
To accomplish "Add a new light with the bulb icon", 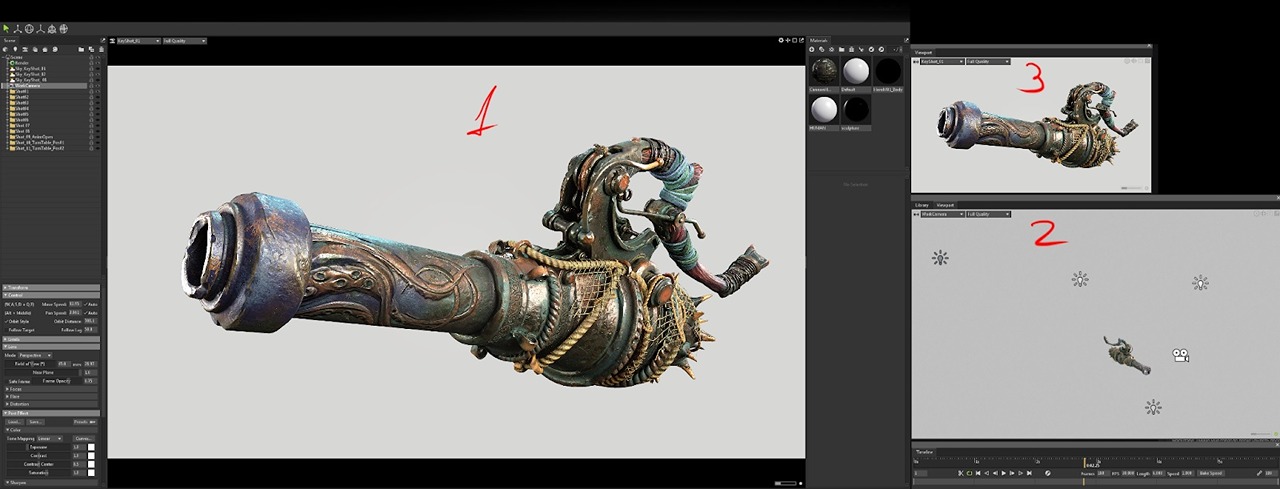I will (15, 49).
